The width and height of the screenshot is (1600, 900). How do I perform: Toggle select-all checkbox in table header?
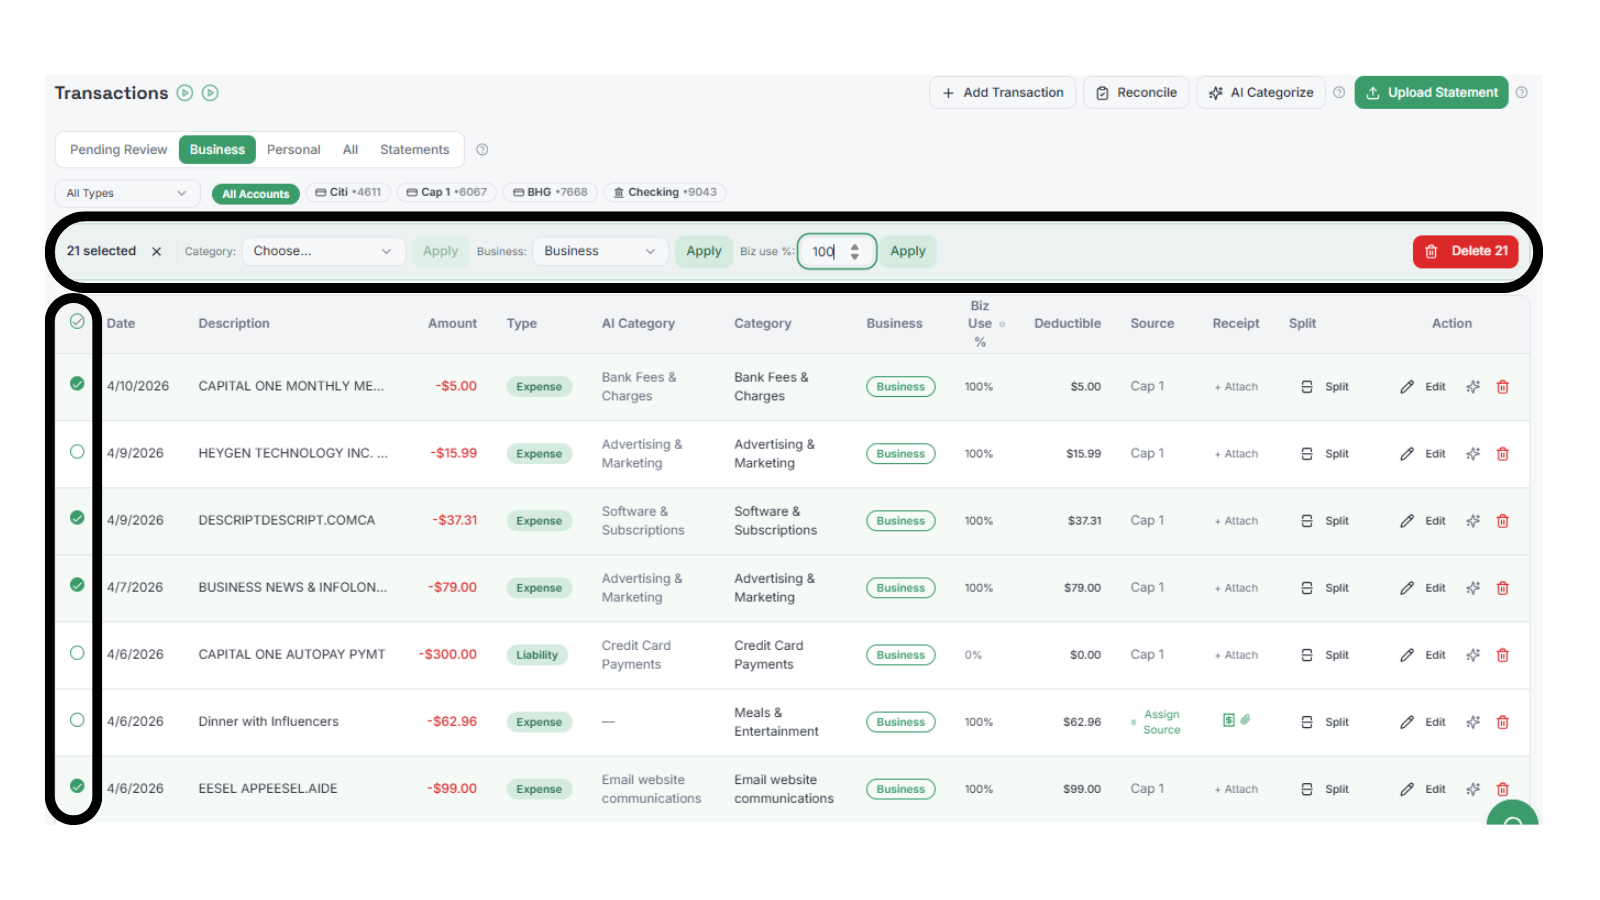(x=77, y=322)
